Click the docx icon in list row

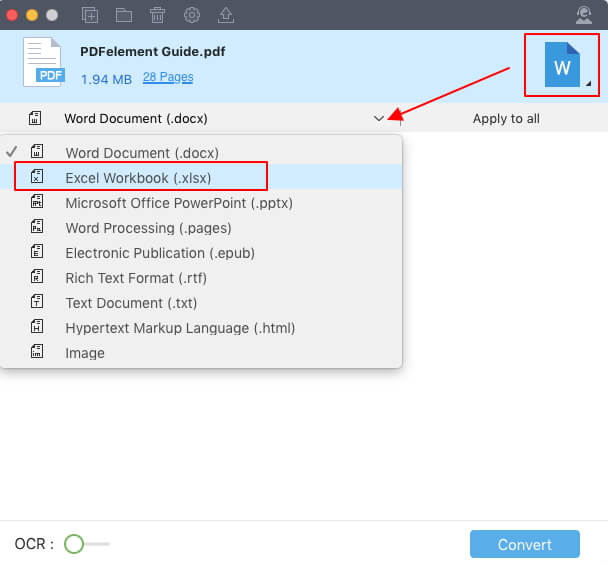pyautogui.click(x=37, y=151)
